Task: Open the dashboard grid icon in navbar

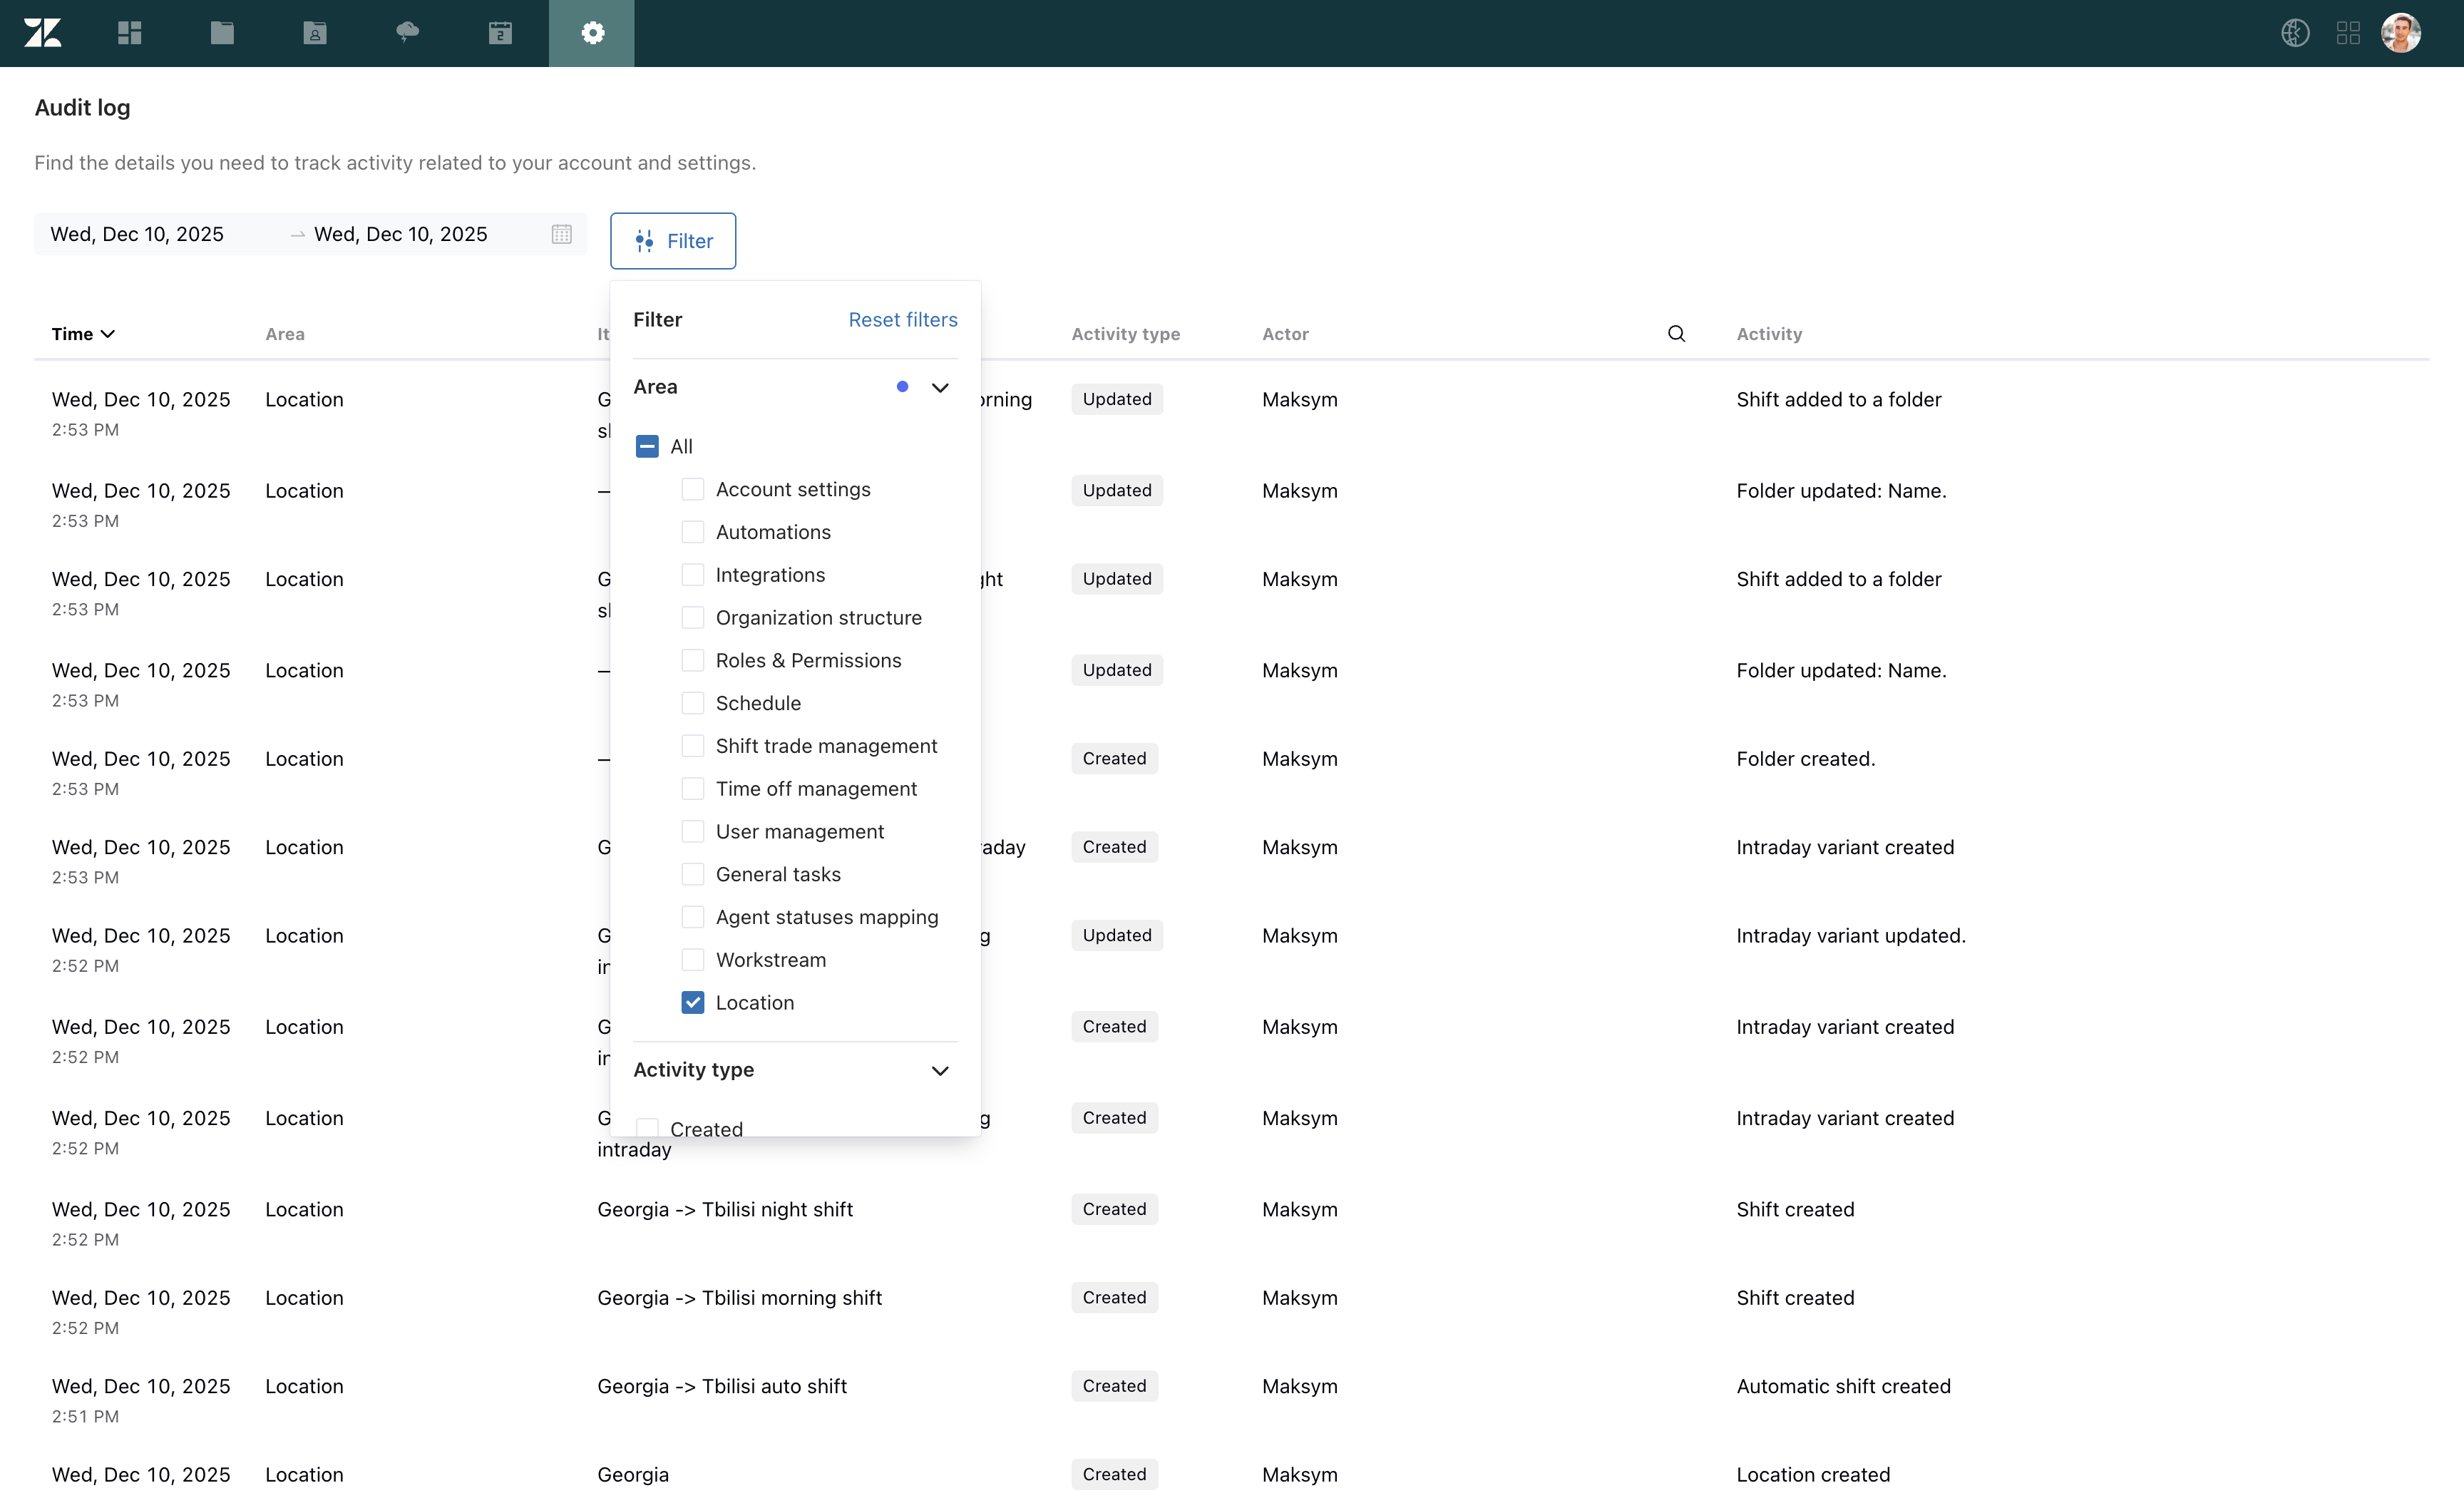Action: 130,33
